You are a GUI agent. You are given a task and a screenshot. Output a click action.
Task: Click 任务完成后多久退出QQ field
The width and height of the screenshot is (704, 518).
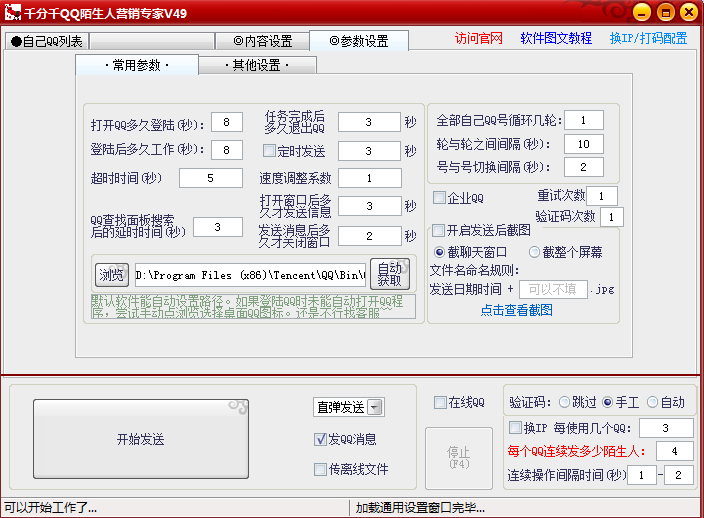pyautogui.click(x=369, y=122)
